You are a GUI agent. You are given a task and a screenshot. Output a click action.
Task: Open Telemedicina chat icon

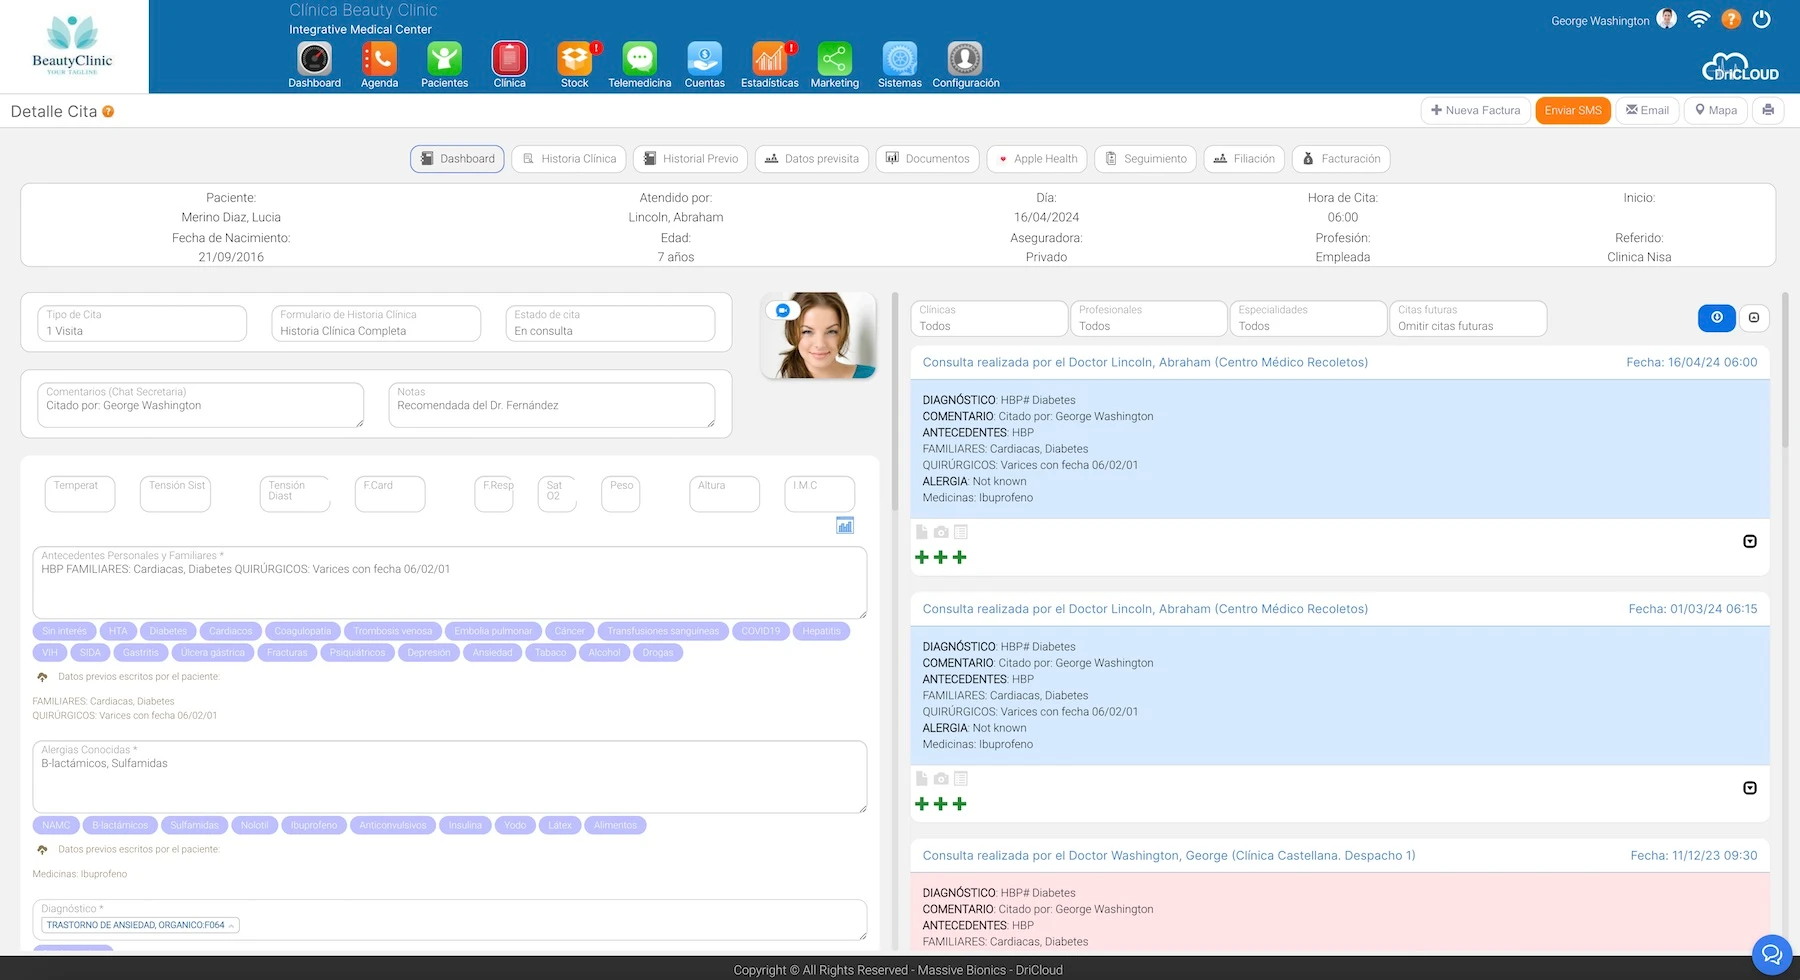pos(639,59)
